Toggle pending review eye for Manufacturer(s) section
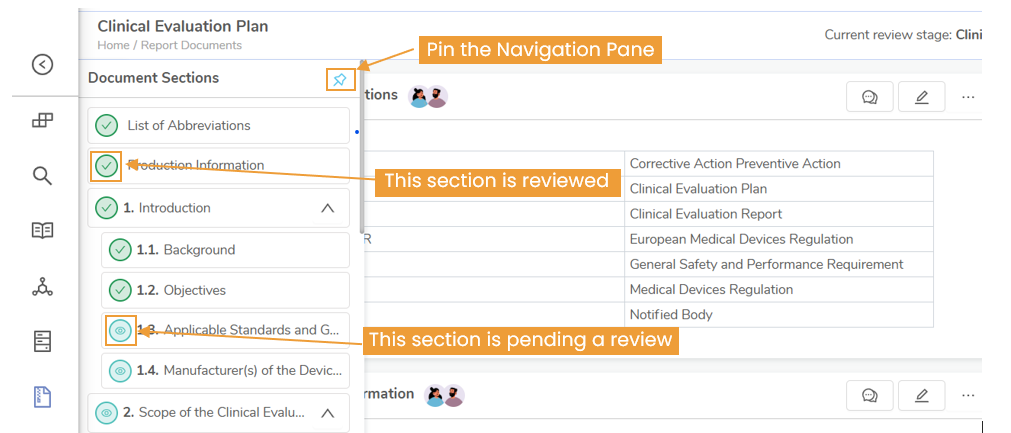This screenshot has width=1011, height=433. tap(120, 371)
